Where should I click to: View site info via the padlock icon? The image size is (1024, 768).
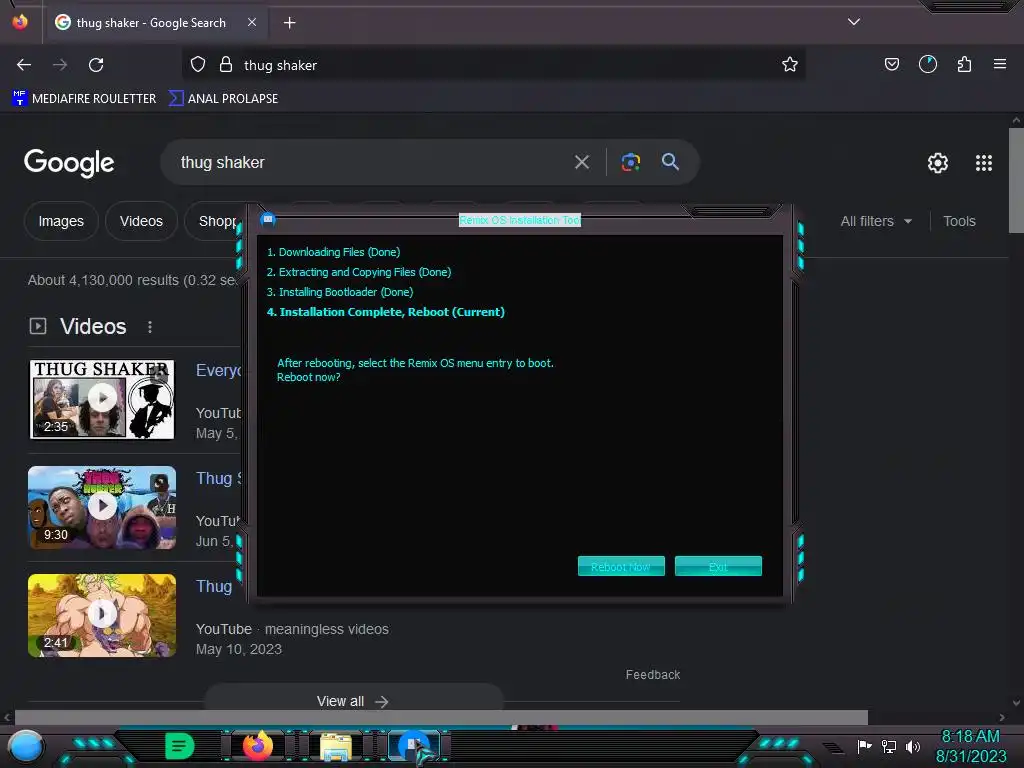click(226, 65)
